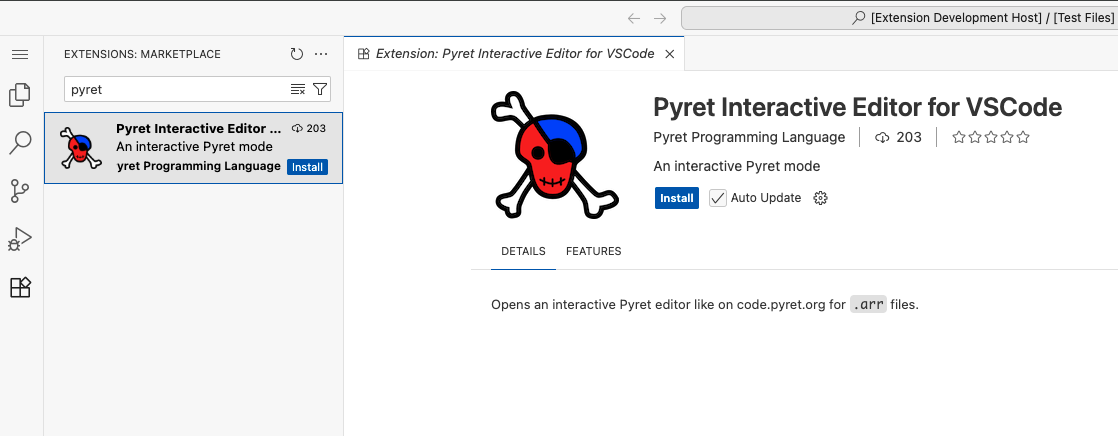Open the Explorer view
This screenshot has height=436, width=1118.
(20, 95)
